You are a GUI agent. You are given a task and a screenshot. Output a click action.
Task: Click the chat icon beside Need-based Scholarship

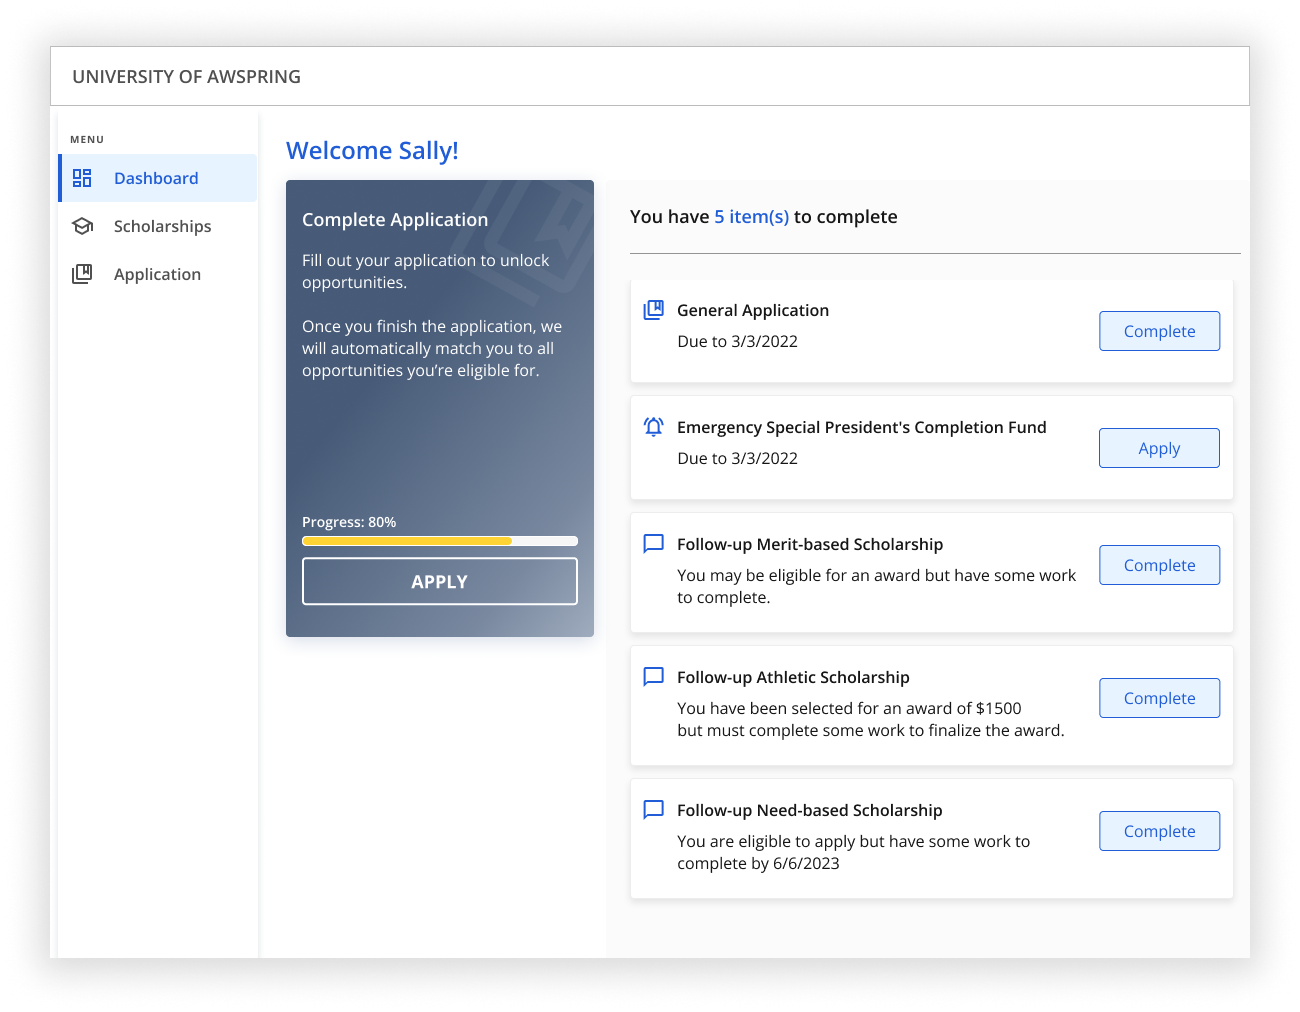point(653,810)
